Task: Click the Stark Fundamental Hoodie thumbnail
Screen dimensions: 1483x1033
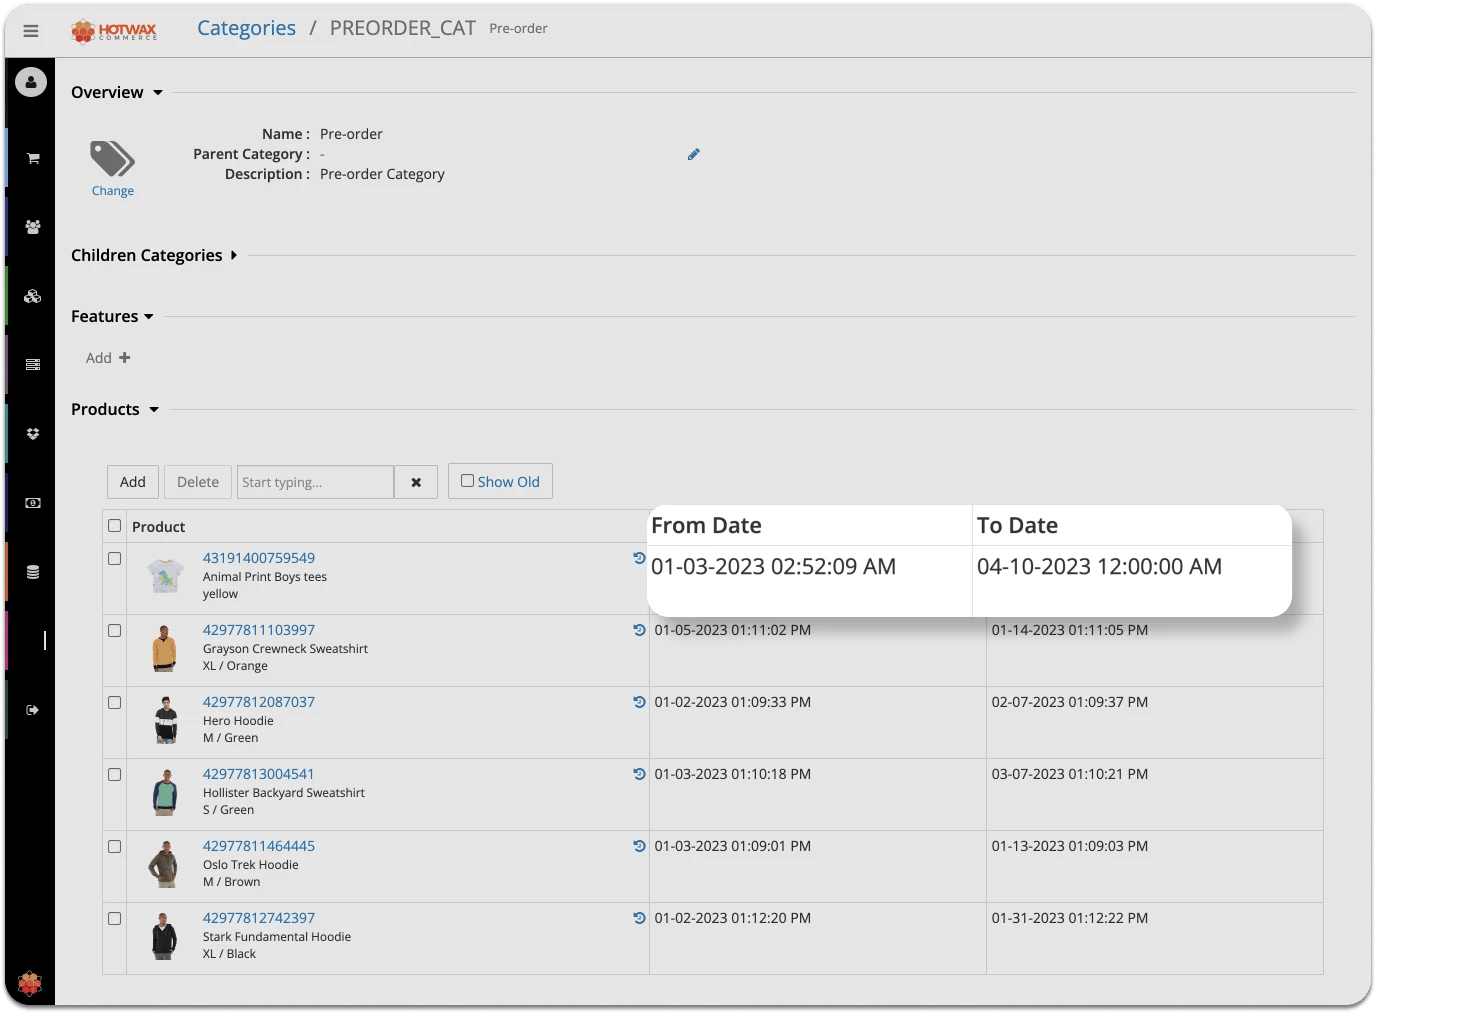Action: coord(164,936)
